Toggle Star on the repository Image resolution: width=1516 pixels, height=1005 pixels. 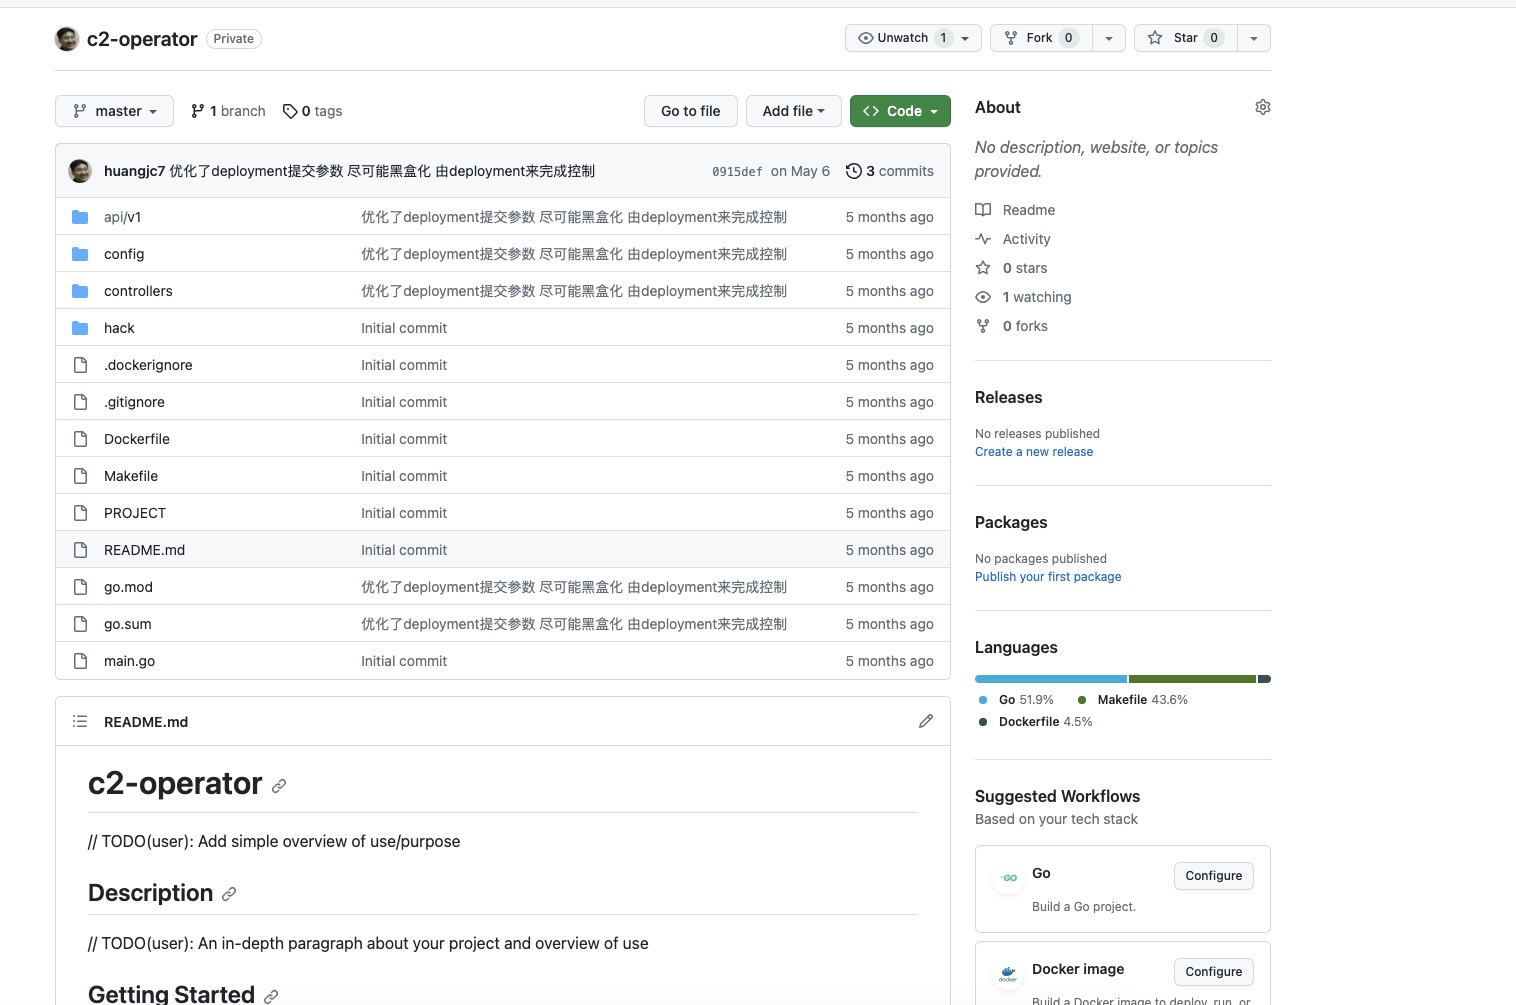tap(1185, 38)
